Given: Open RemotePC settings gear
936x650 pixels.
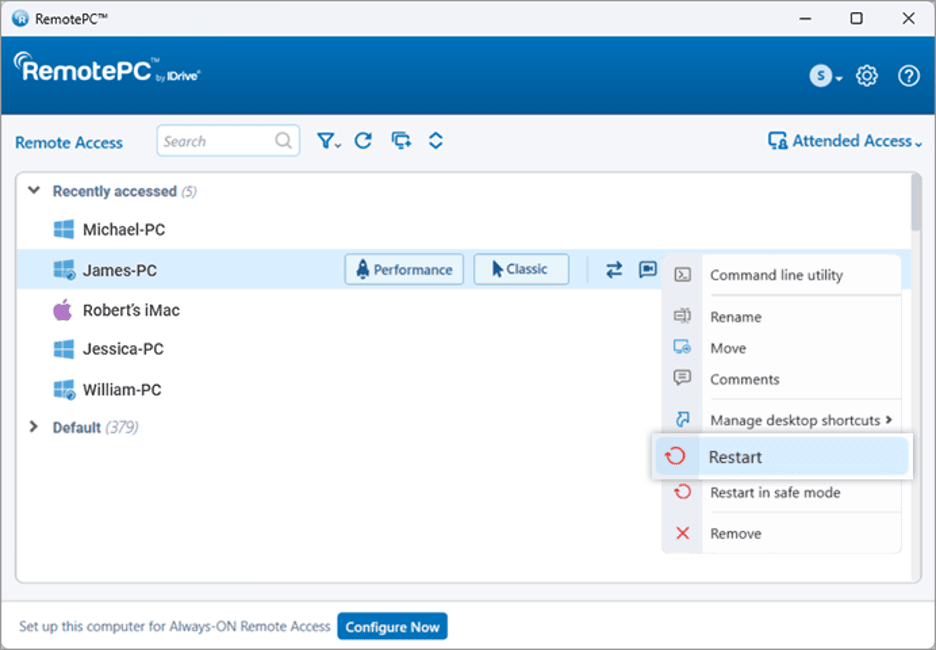Looking at the screenshot, I should (866, 75).
